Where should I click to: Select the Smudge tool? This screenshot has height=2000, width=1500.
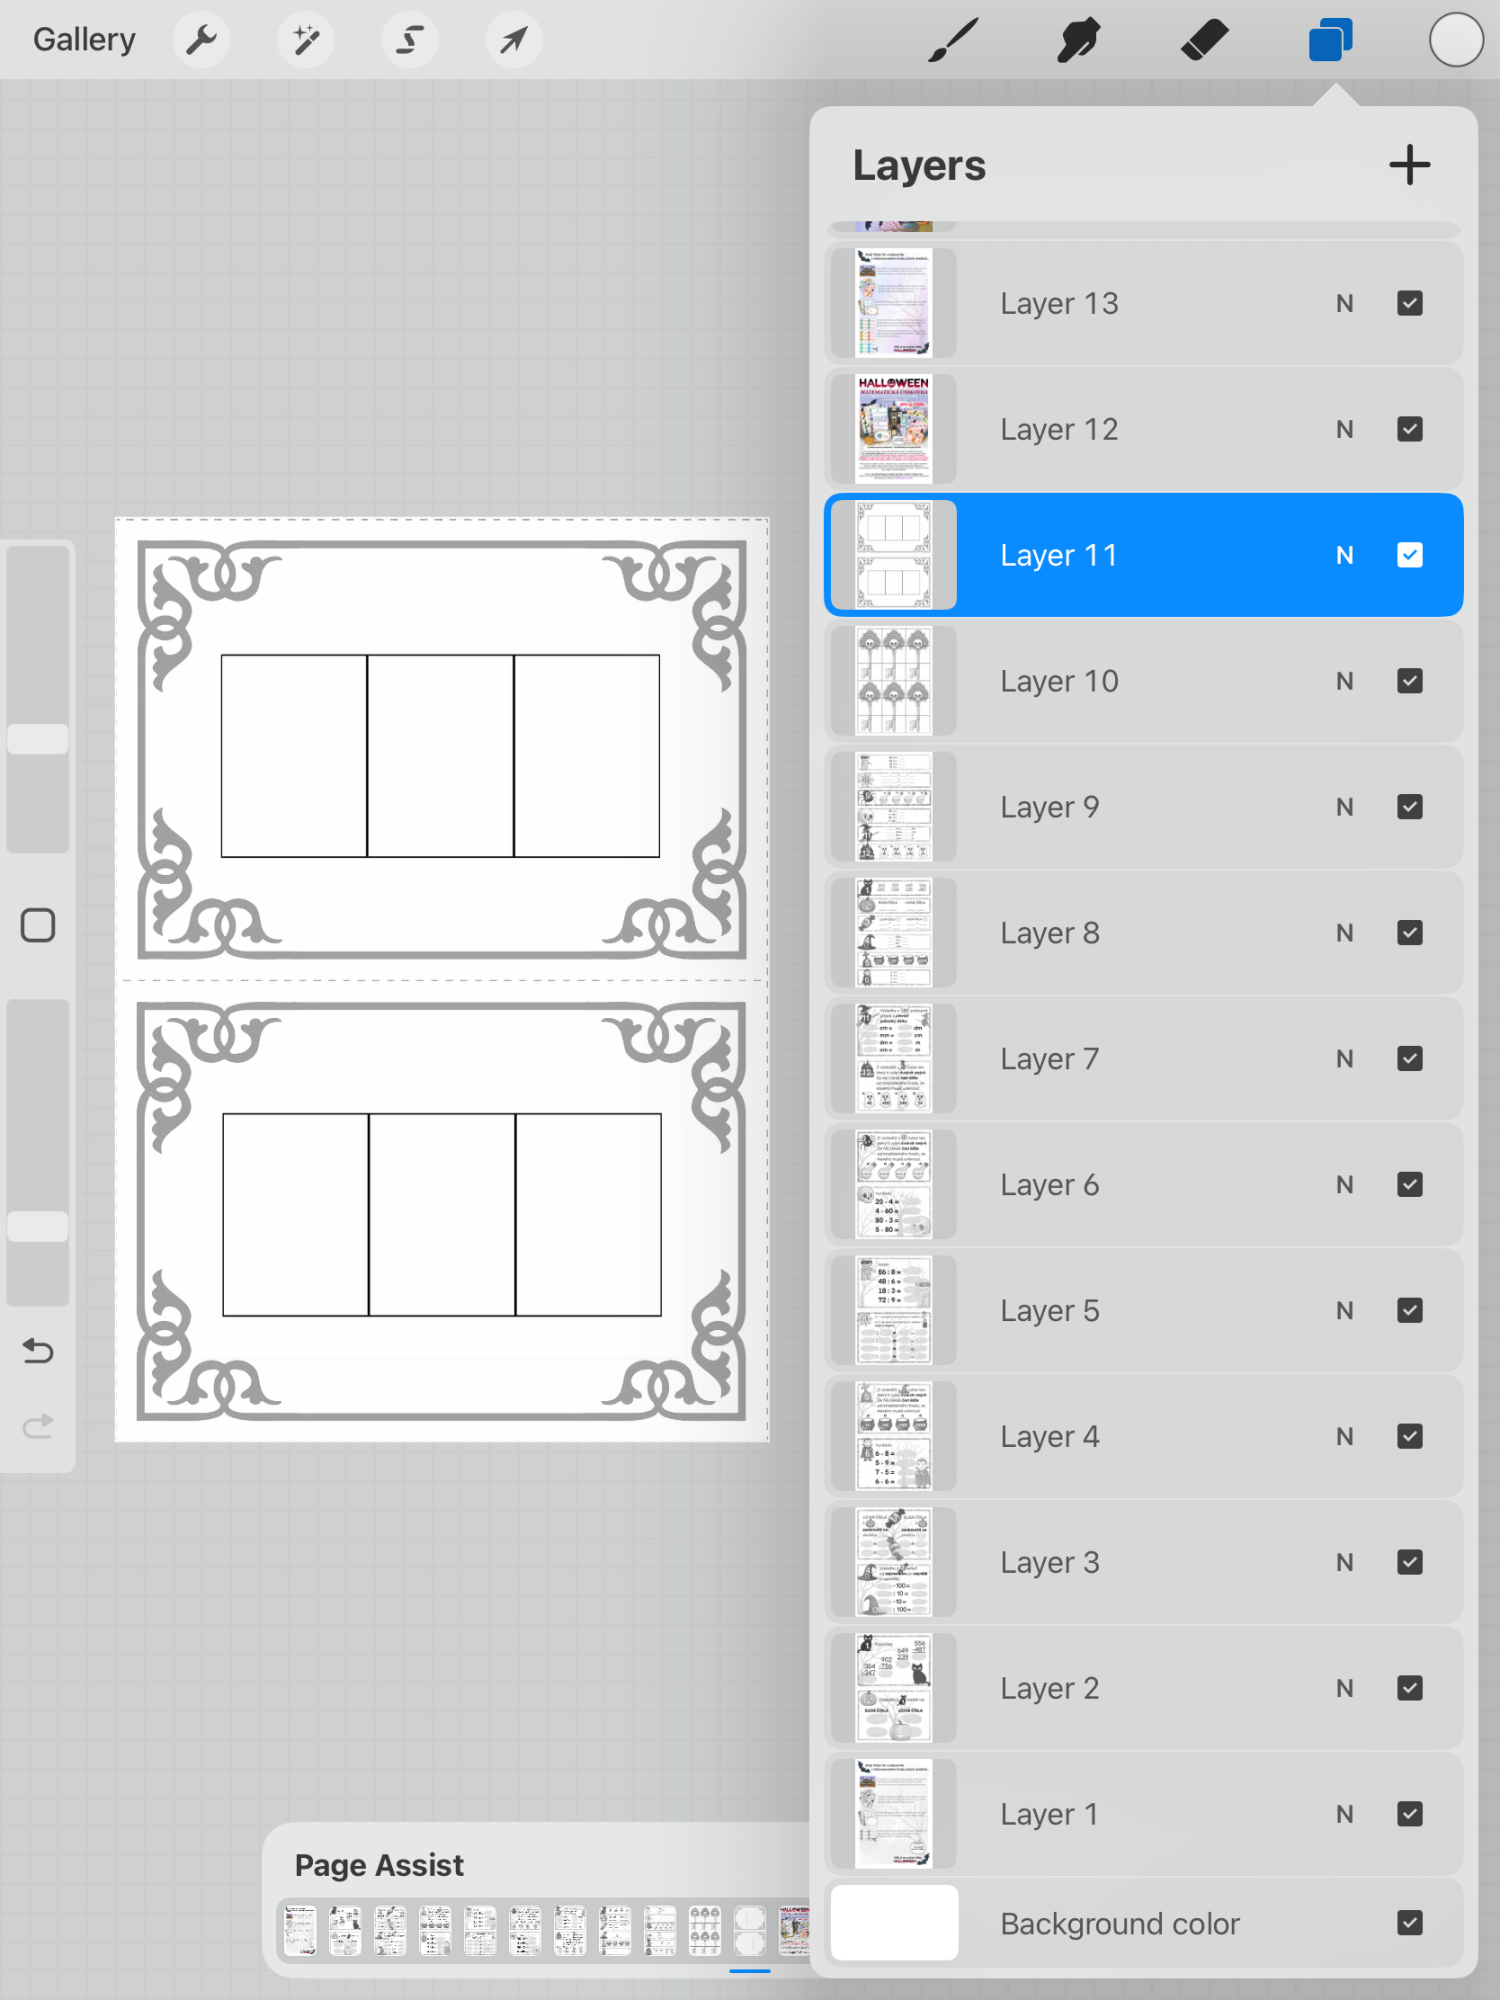1078,41
